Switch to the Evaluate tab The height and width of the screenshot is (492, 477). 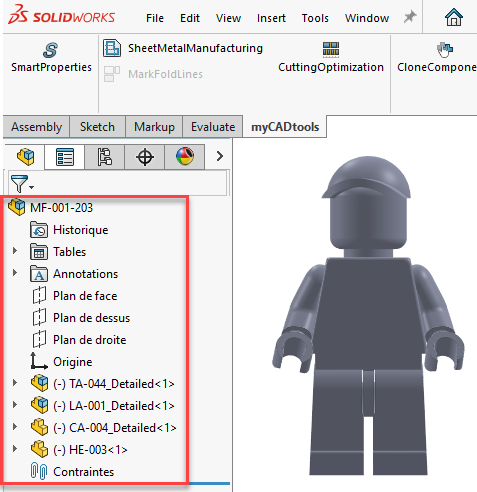[x=213, y=127]
